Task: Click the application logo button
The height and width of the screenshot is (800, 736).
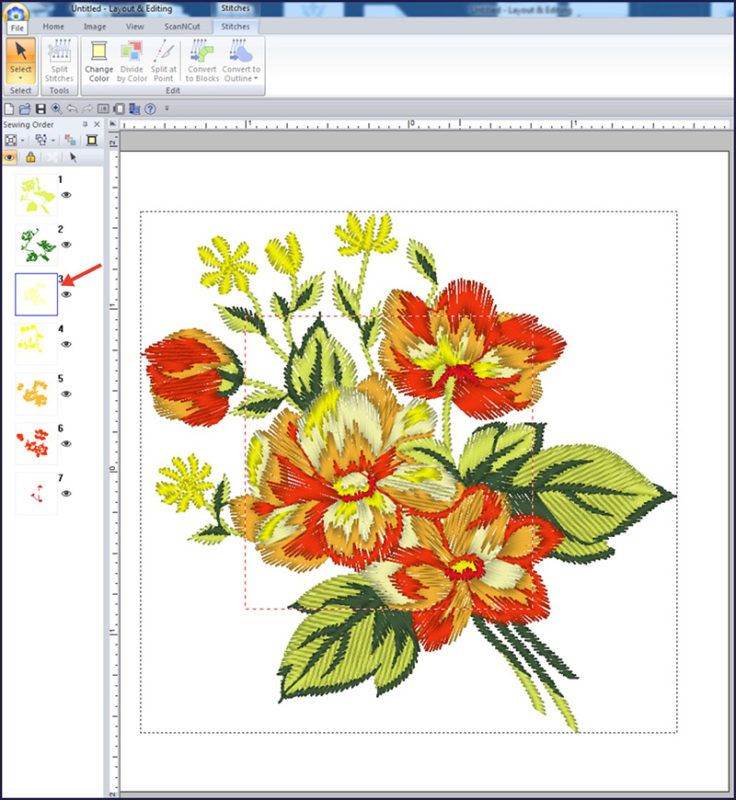Action: 15,12
